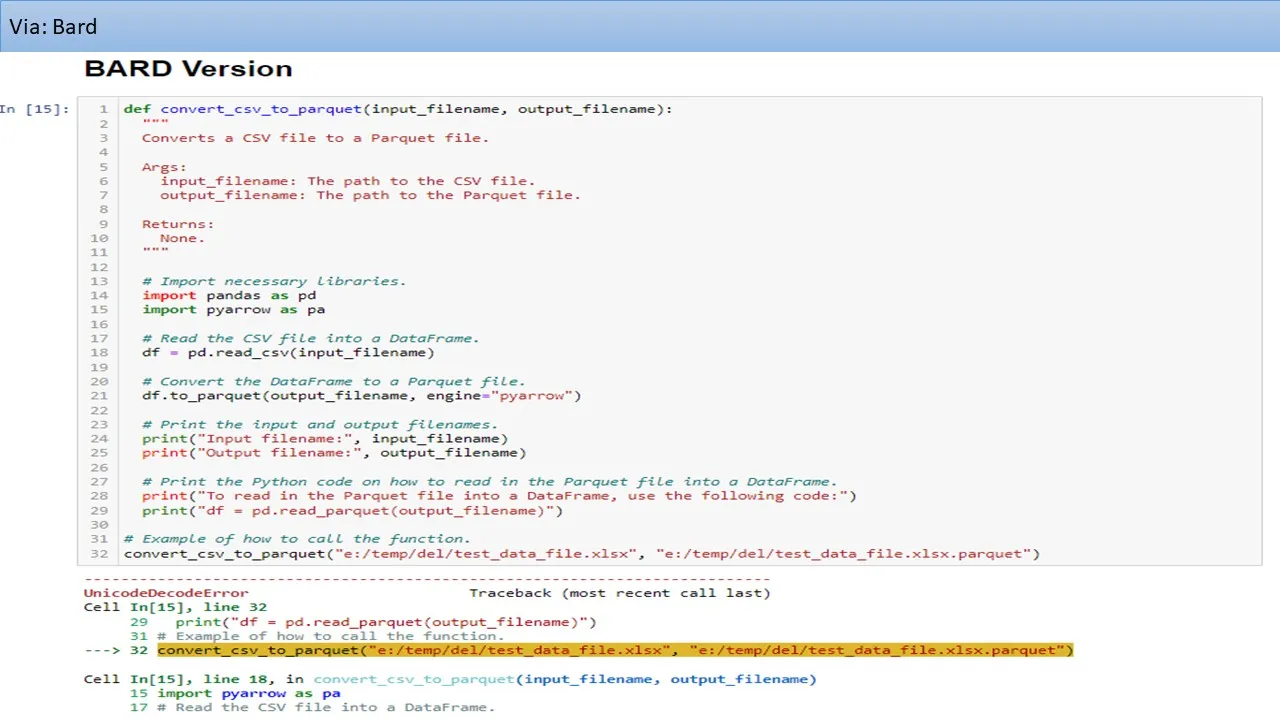Image resolution: width=1280 pixels, height=720 pixels.
Task: Click 'Converts a CSV file to a Parquet file.'
Action: (x=315, y=138)
